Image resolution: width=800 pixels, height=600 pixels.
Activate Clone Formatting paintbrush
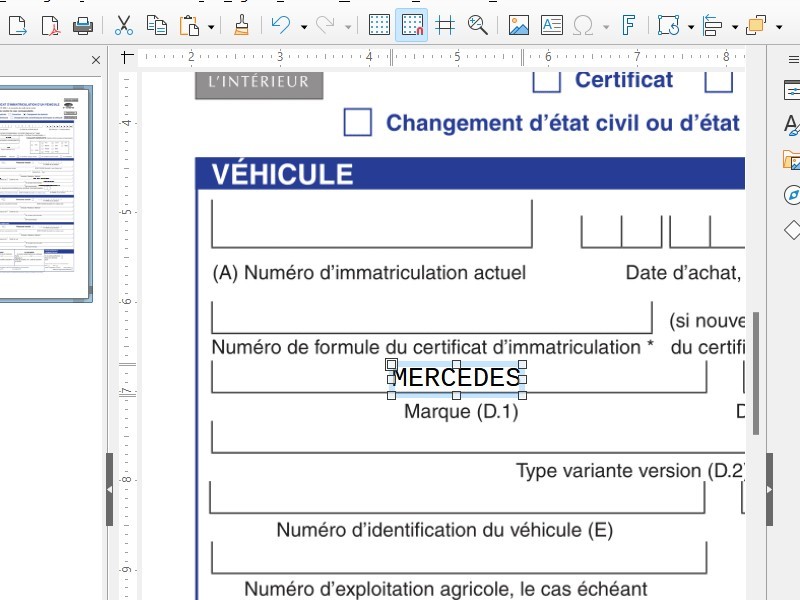pyautogui.click(x=241, y=25)
